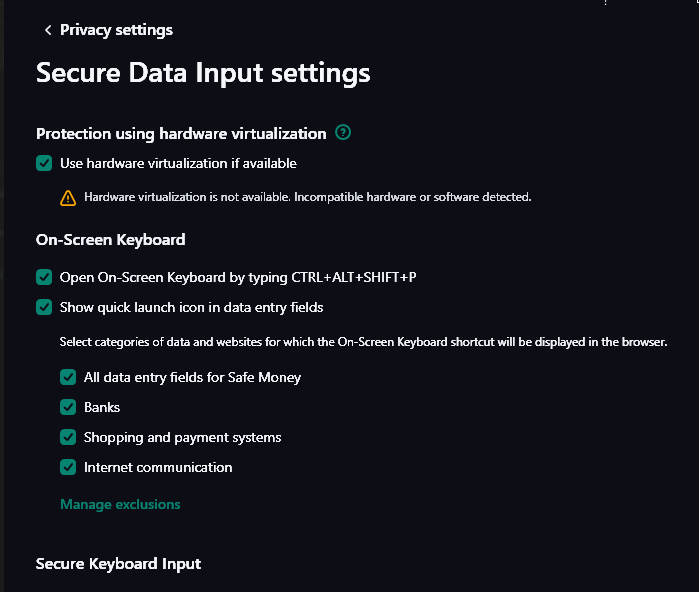Click the 'Select categories of data' description text
The width and height of the screenshot is (699, 592).
(363, 342)
